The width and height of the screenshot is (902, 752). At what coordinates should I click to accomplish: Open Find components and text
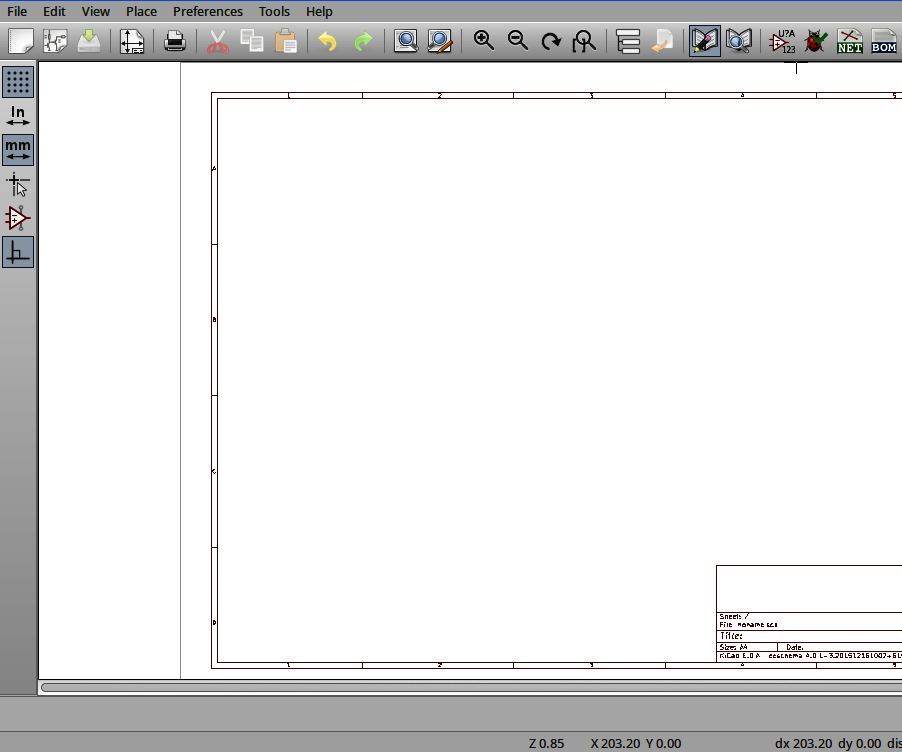pos(406,41)
